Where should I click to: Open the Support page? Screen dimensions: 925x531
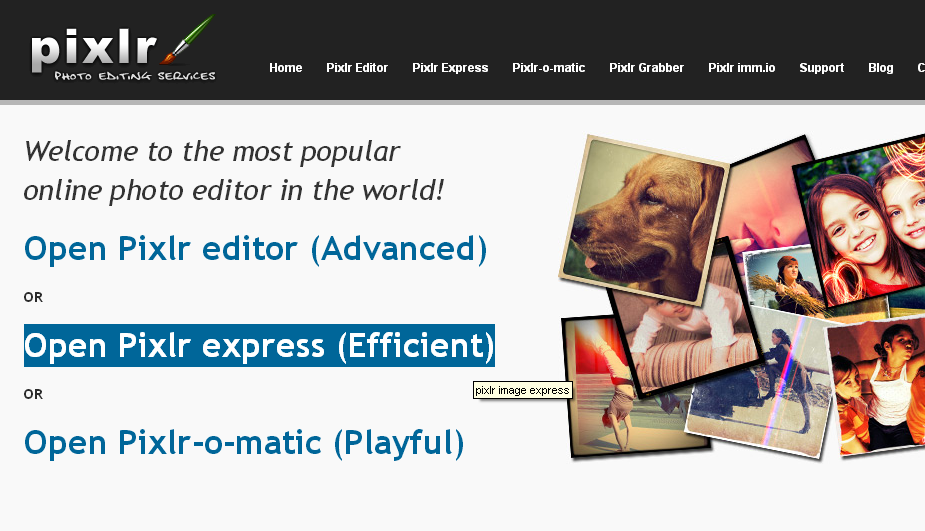point(822,68)
